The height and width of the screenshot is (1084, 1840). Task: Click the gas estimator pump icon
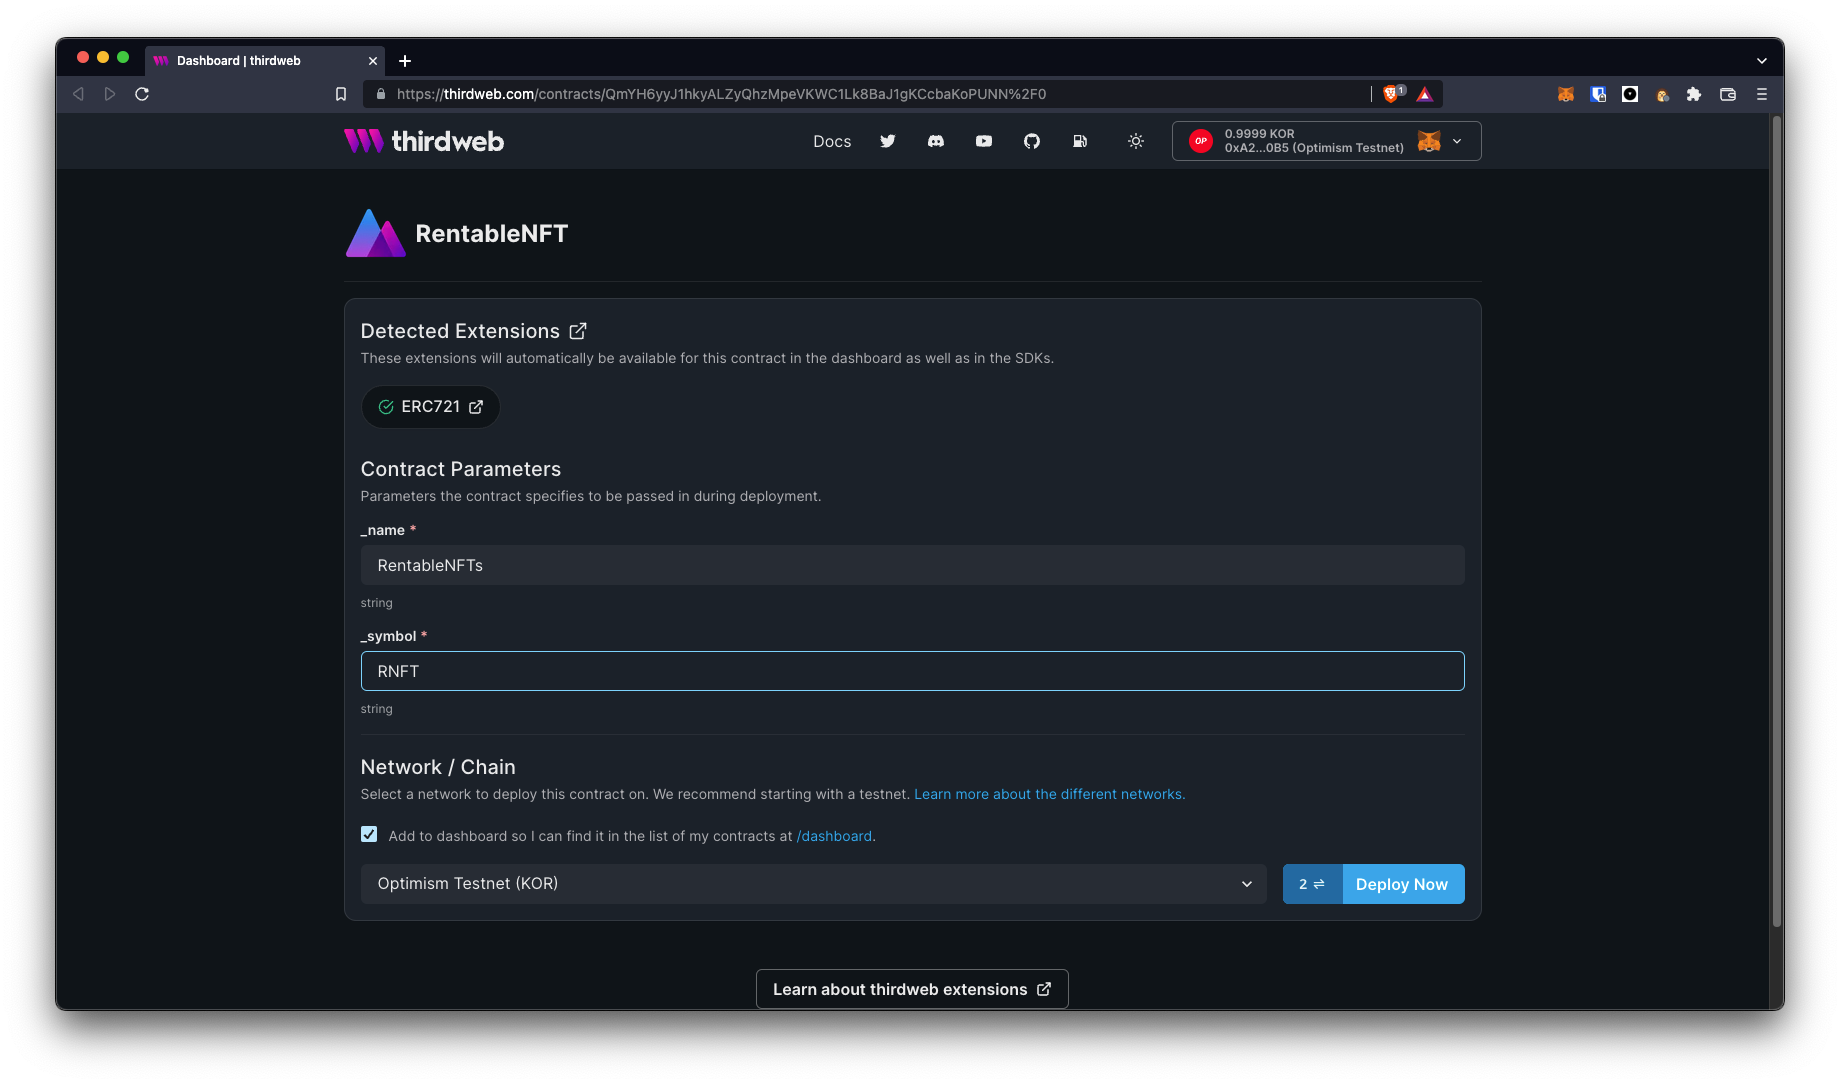click(1079, 141)
